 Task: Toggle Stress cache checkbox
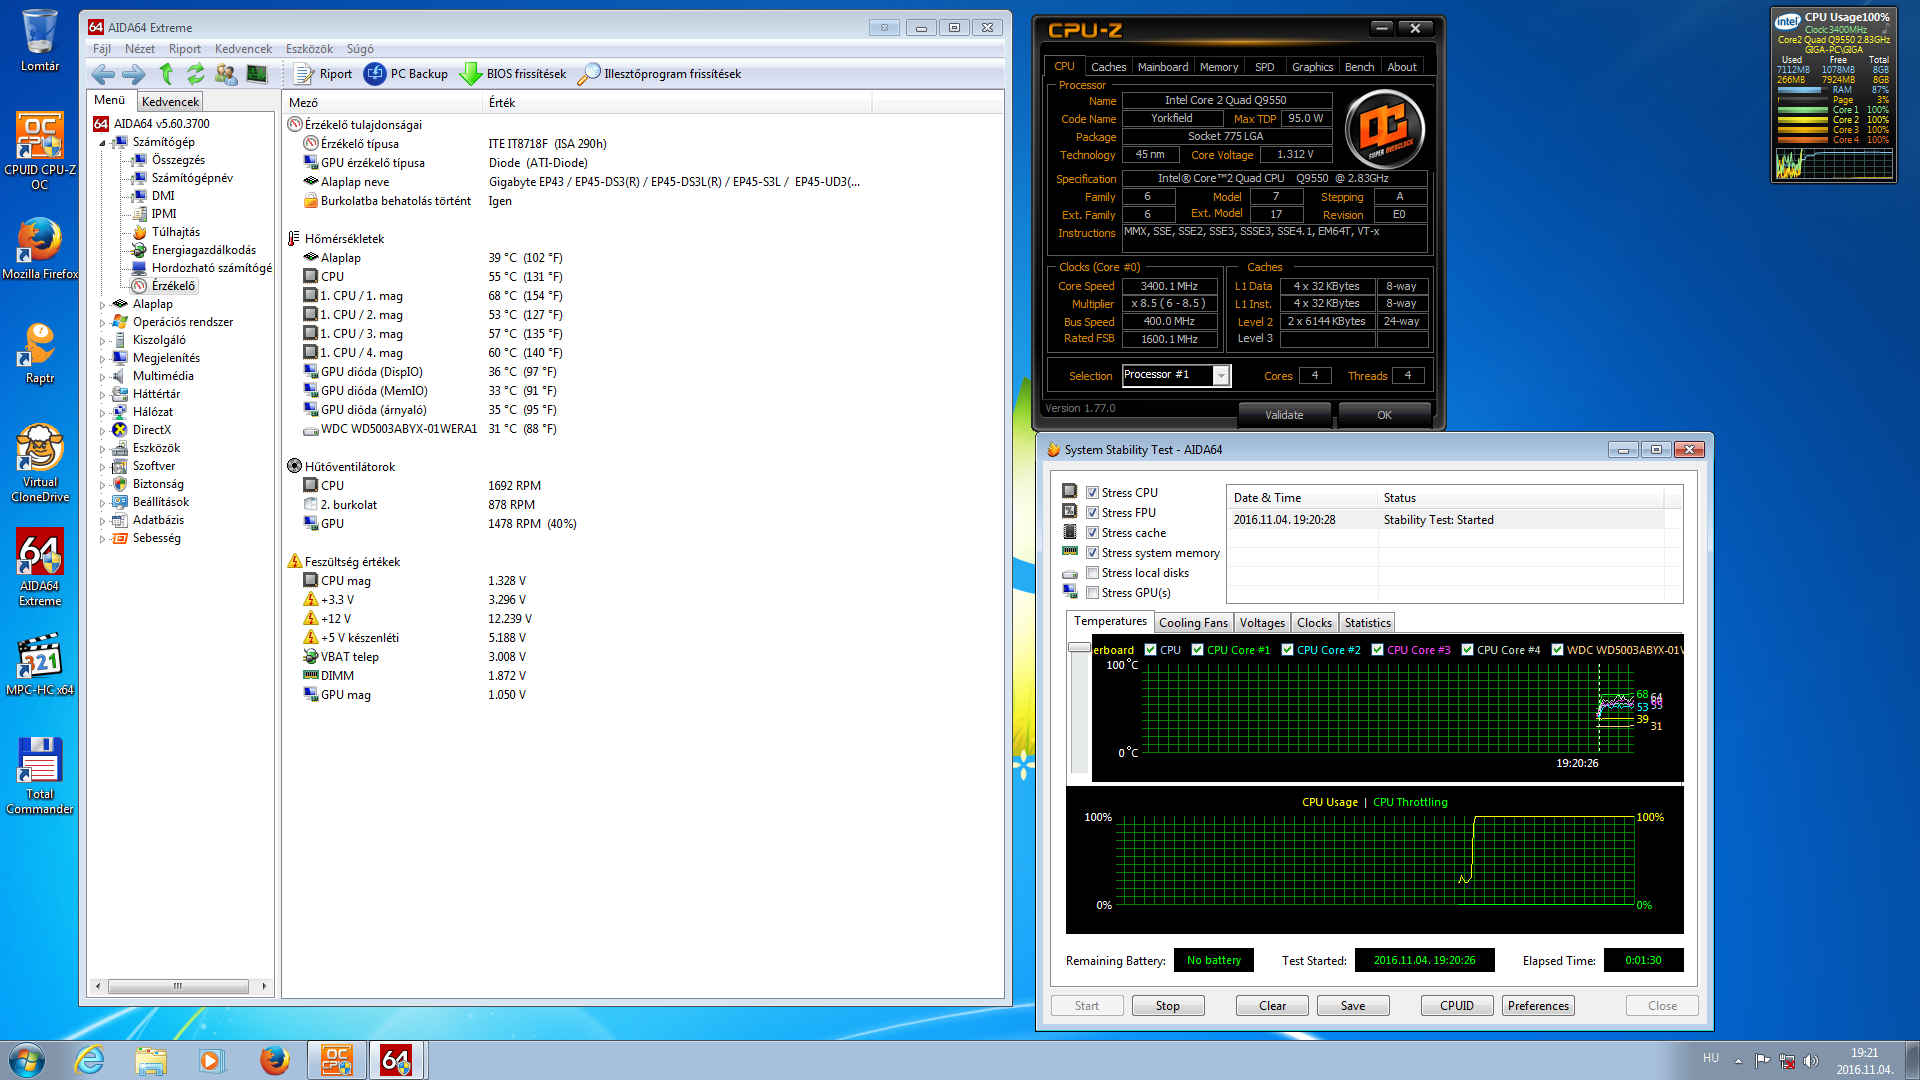click(x=1093, y=533)
